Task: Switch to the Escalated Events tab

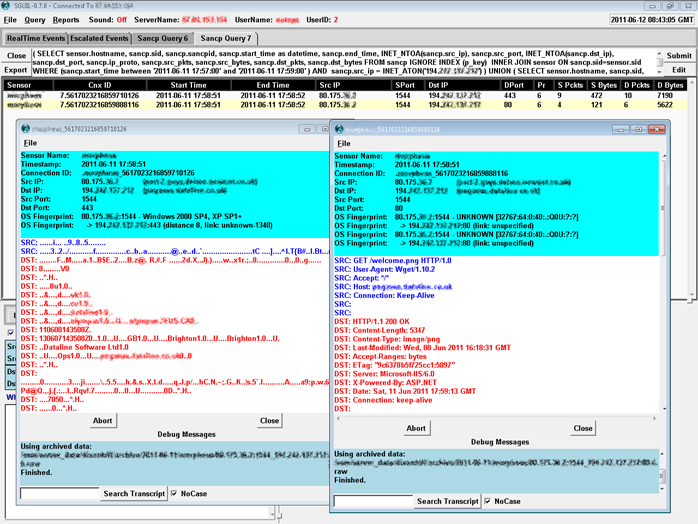Action: coord(101,37)
